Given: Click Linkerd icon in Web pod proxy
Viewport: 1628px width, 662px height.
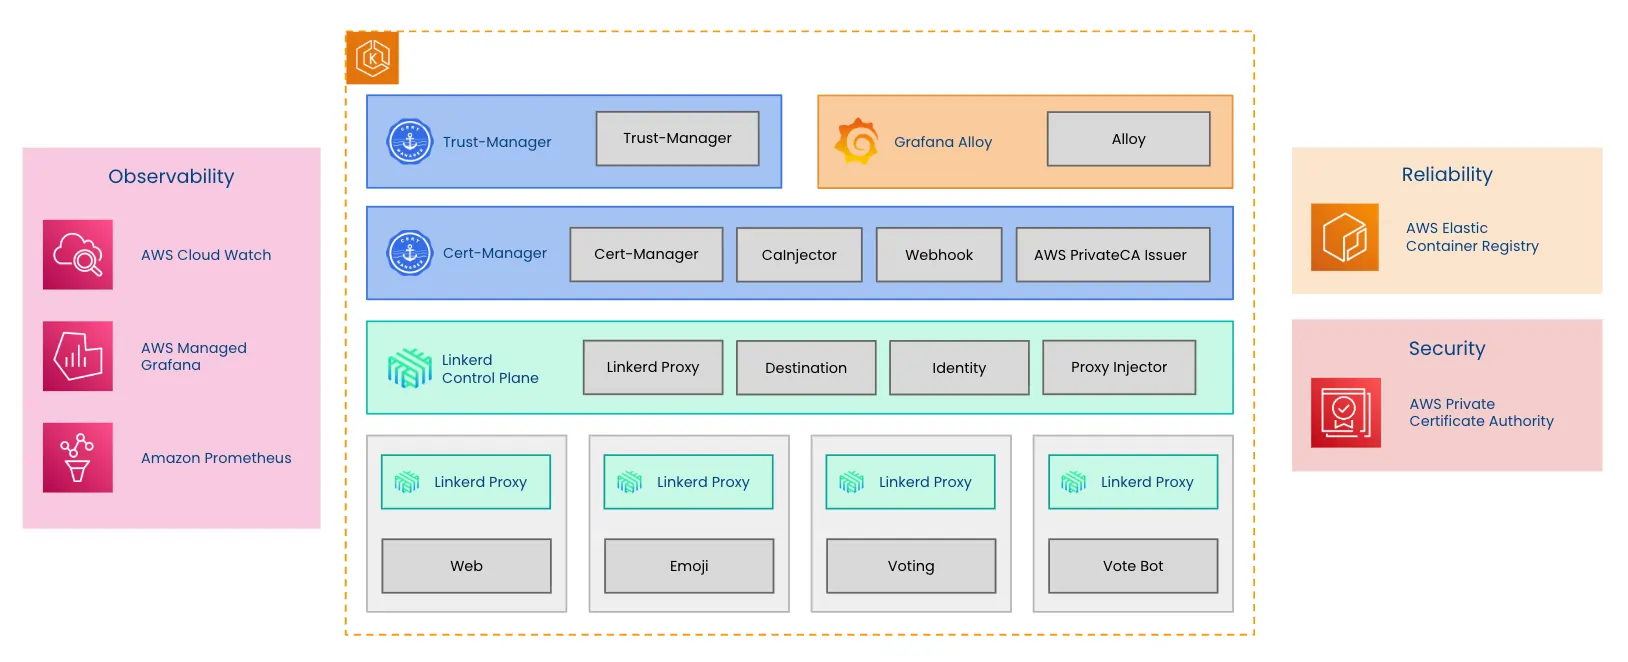Looking at the screenshot, I should (407, 483).
